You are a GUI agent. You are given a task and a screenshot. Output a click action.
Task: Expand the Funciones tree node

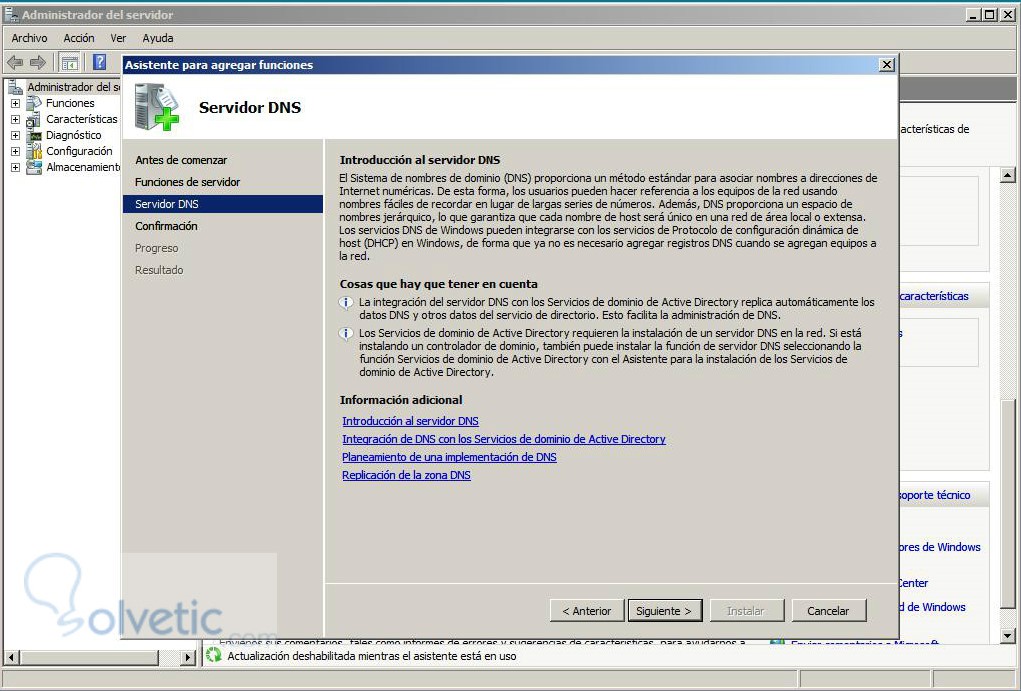[x=15, y=103]
